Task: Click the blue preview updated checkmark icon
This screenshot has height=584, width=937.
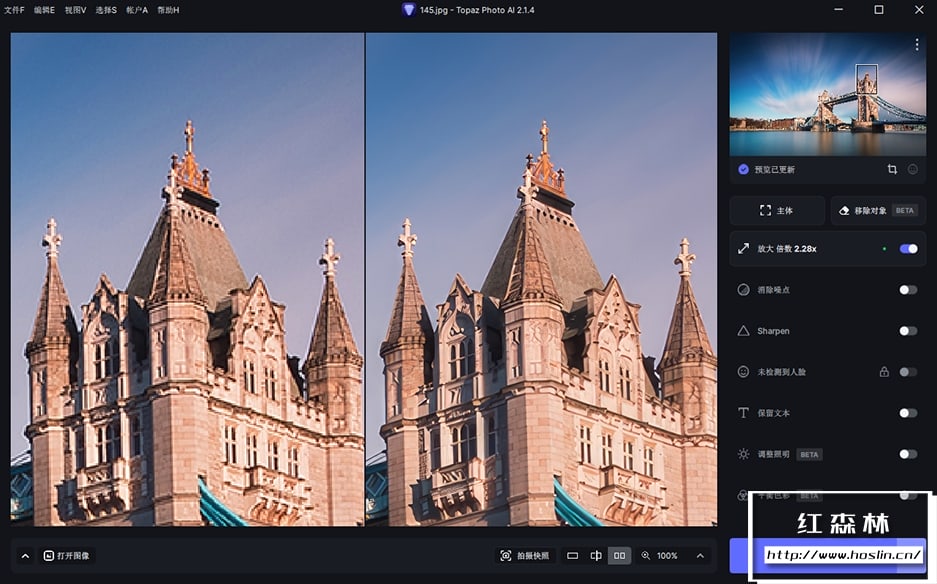Action: click(x=743, y=169)
